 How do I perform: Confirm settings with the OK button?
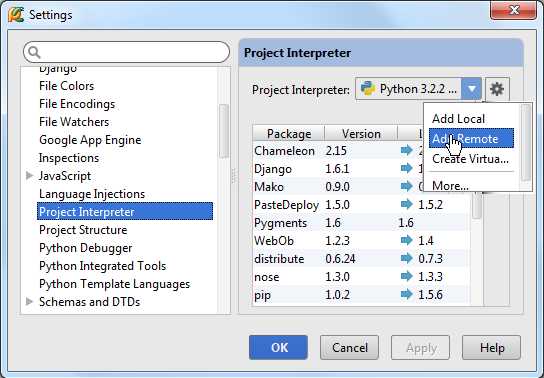[278, 347]
